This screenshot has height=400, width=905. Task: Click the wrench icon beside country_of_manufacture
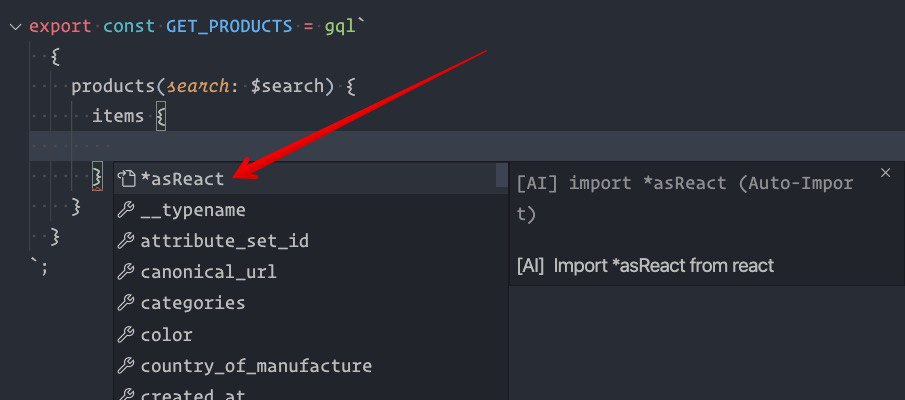(126, 365)
